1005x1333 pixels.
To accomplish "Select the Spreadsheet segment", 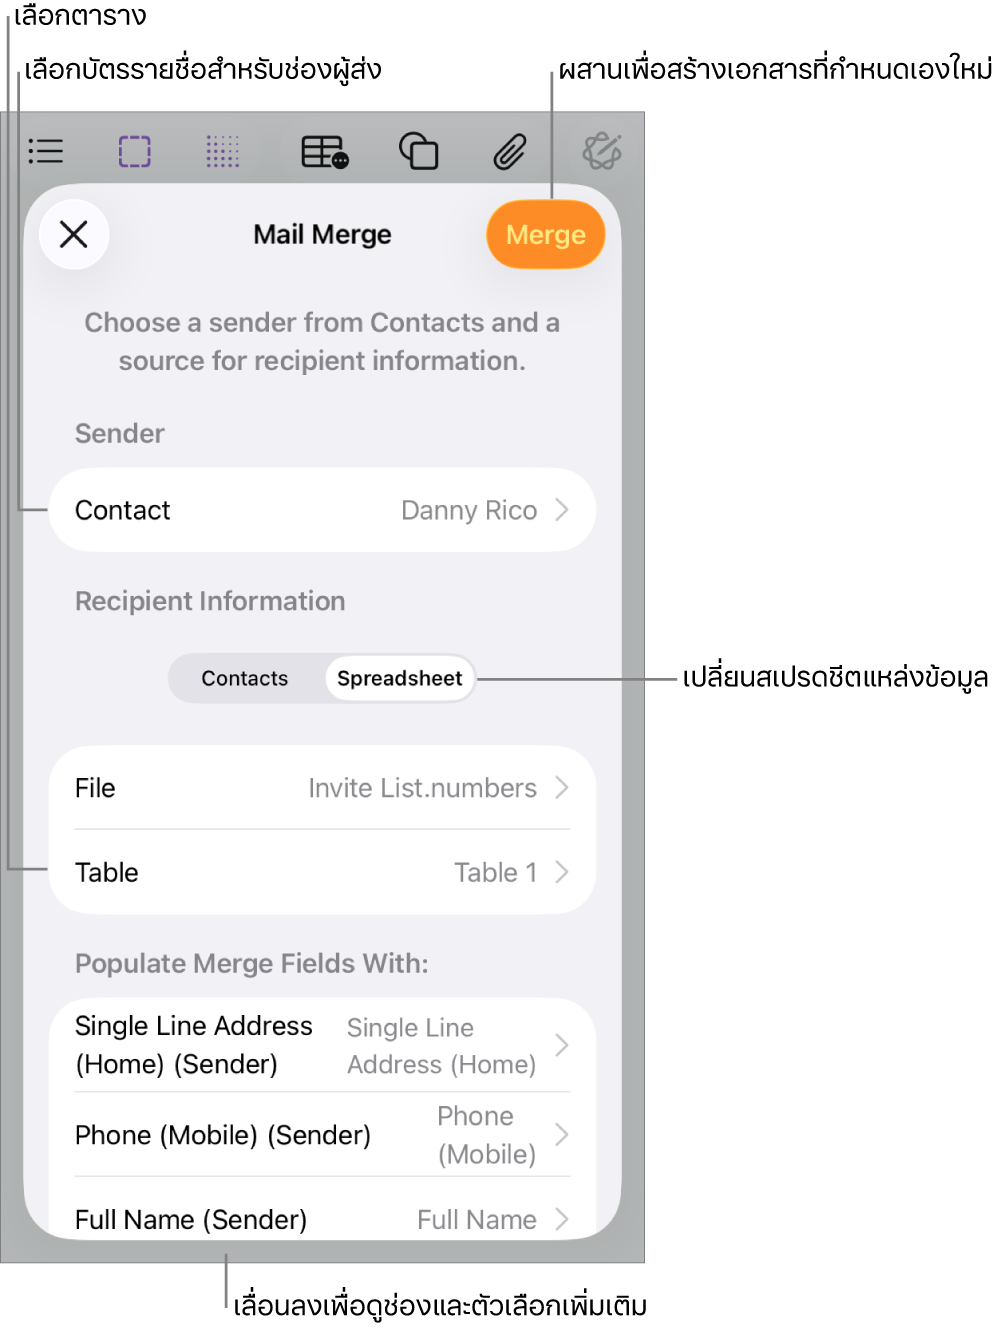I will point(400,678).
